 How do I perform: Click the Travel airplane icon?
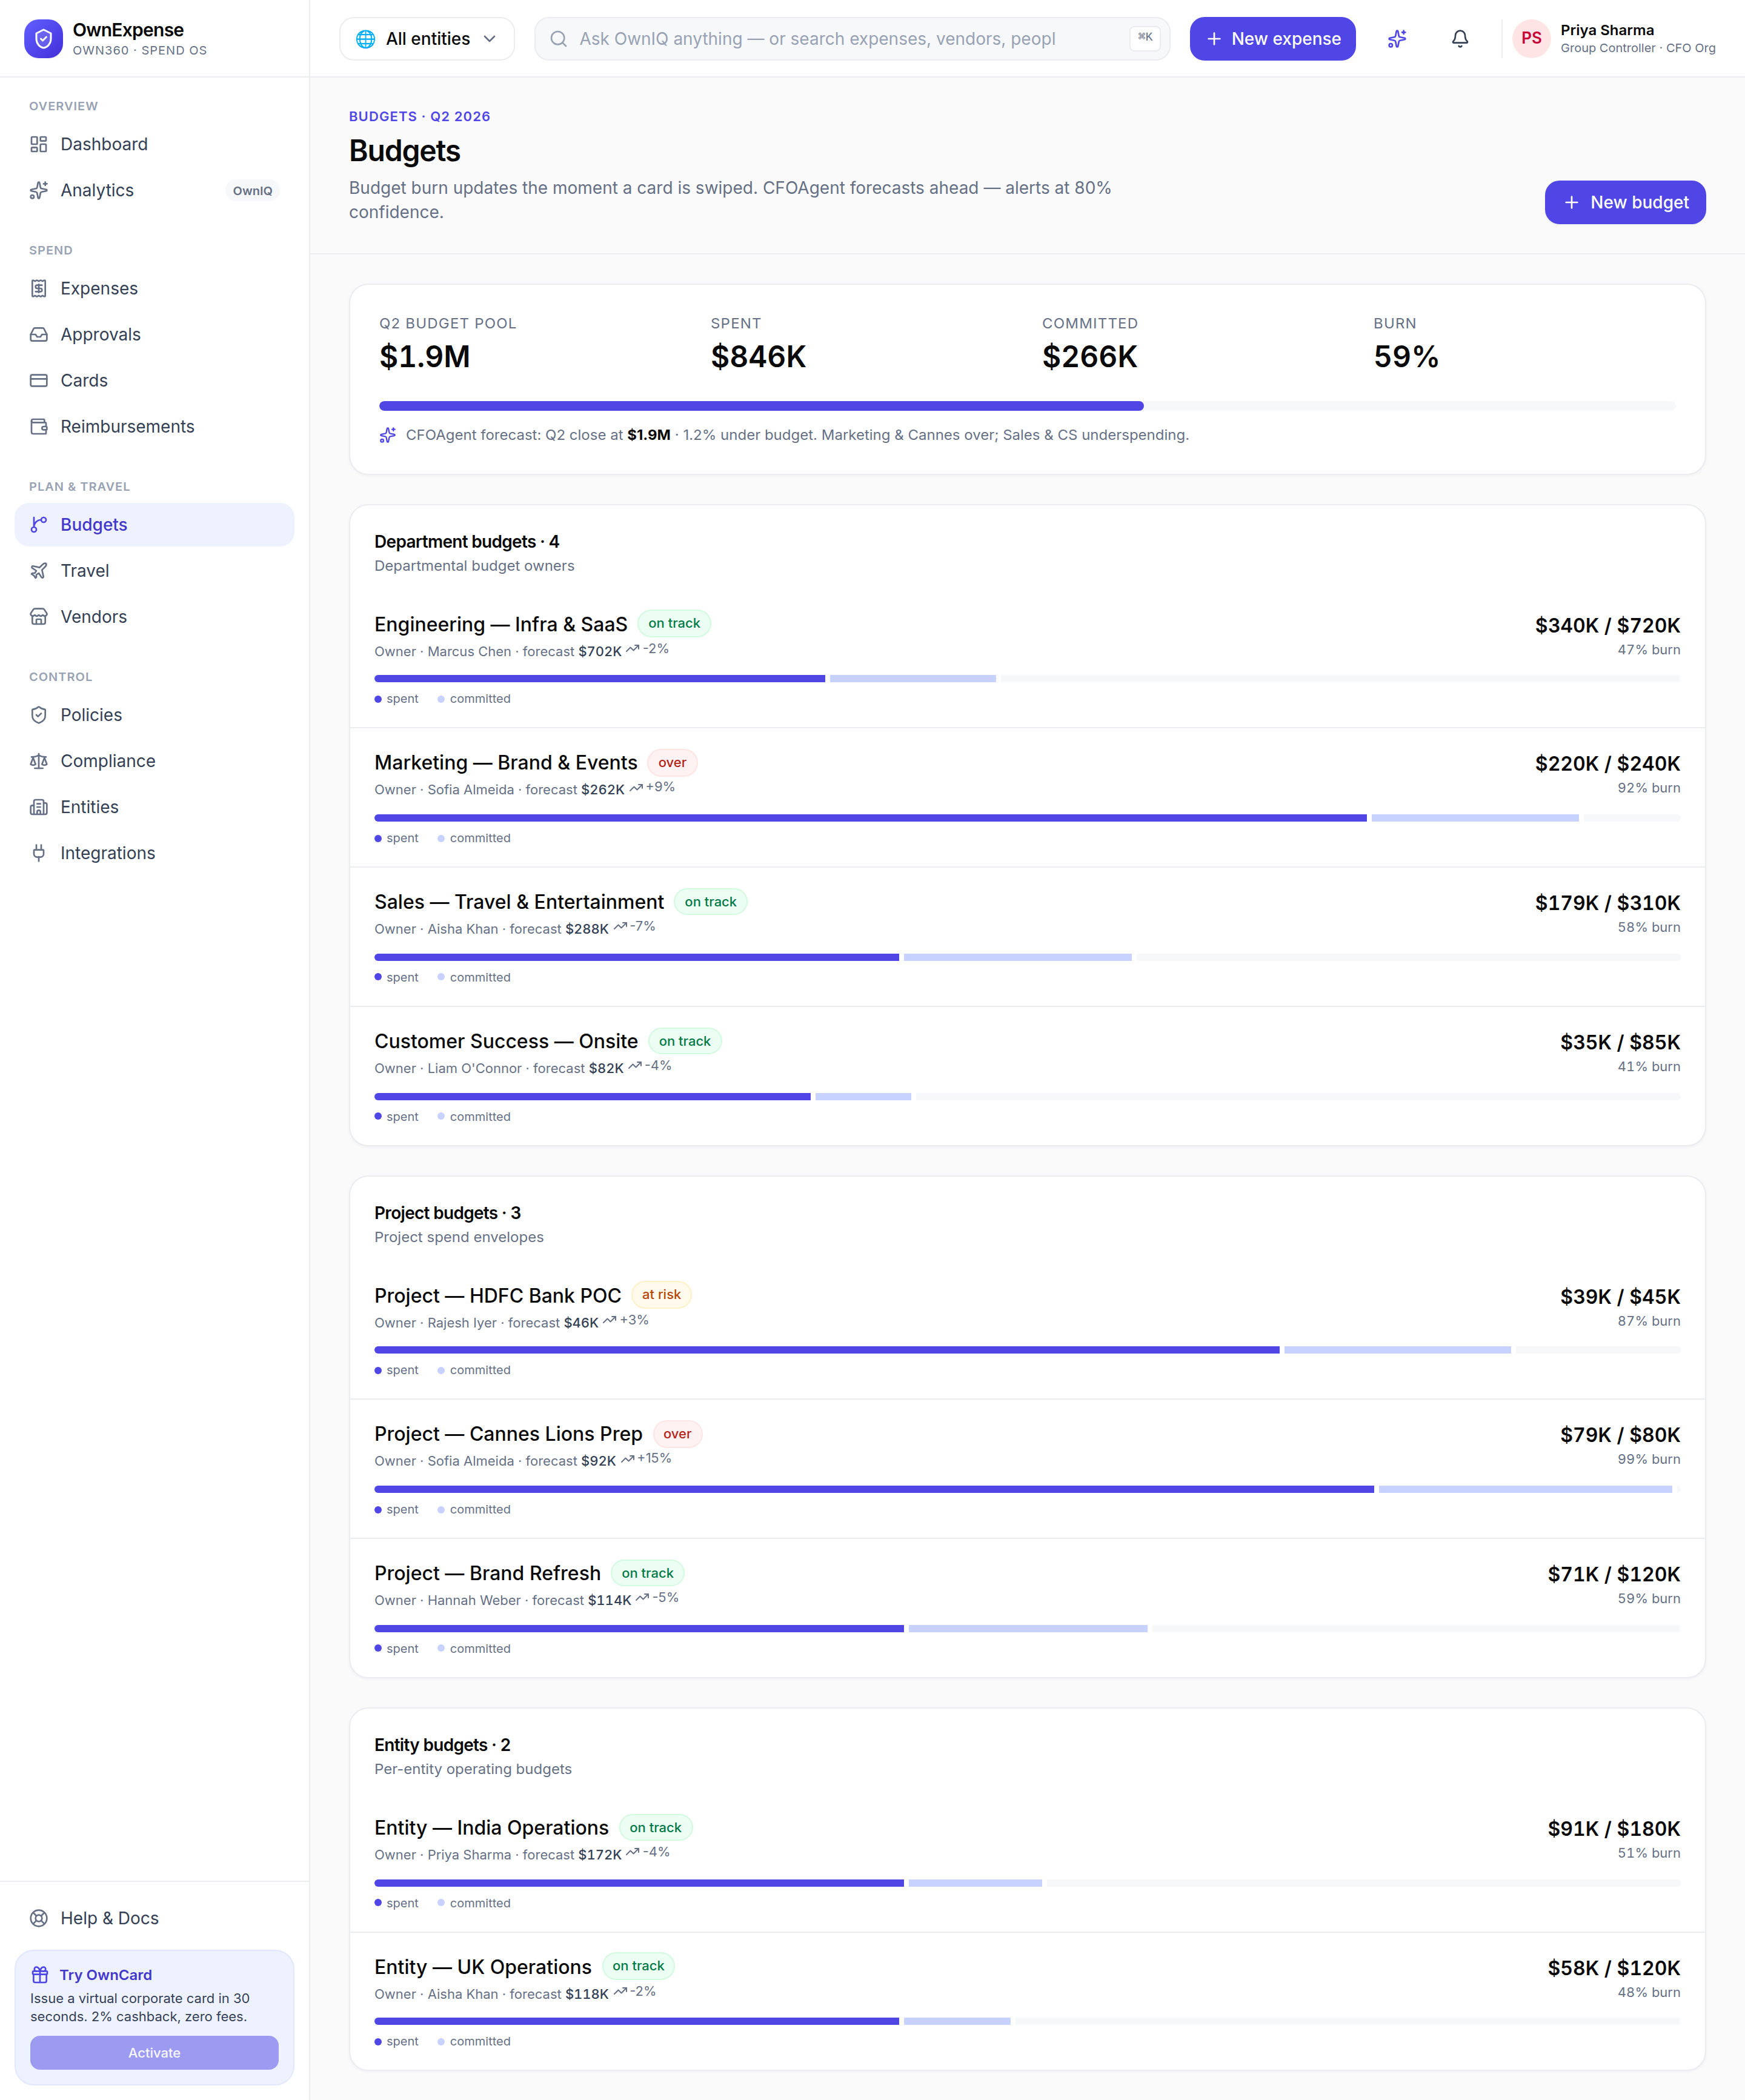[x=39, y=570]
